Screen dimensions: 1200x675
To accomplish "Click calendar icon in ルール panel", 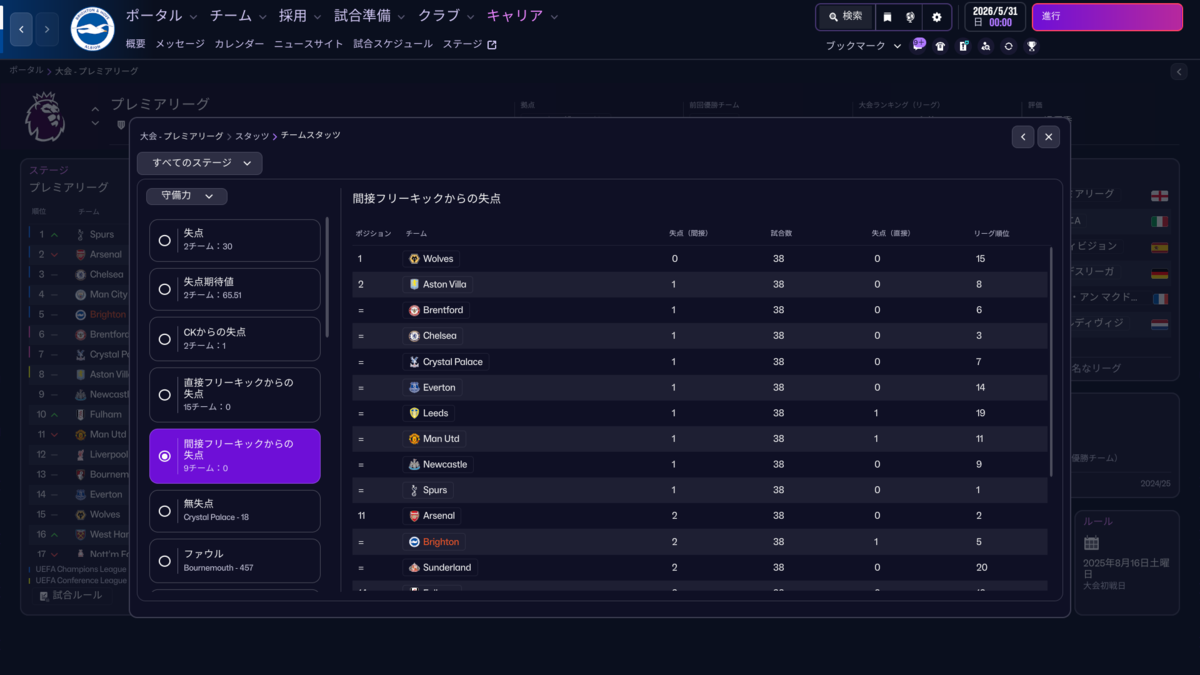I will coord(1091,543).
